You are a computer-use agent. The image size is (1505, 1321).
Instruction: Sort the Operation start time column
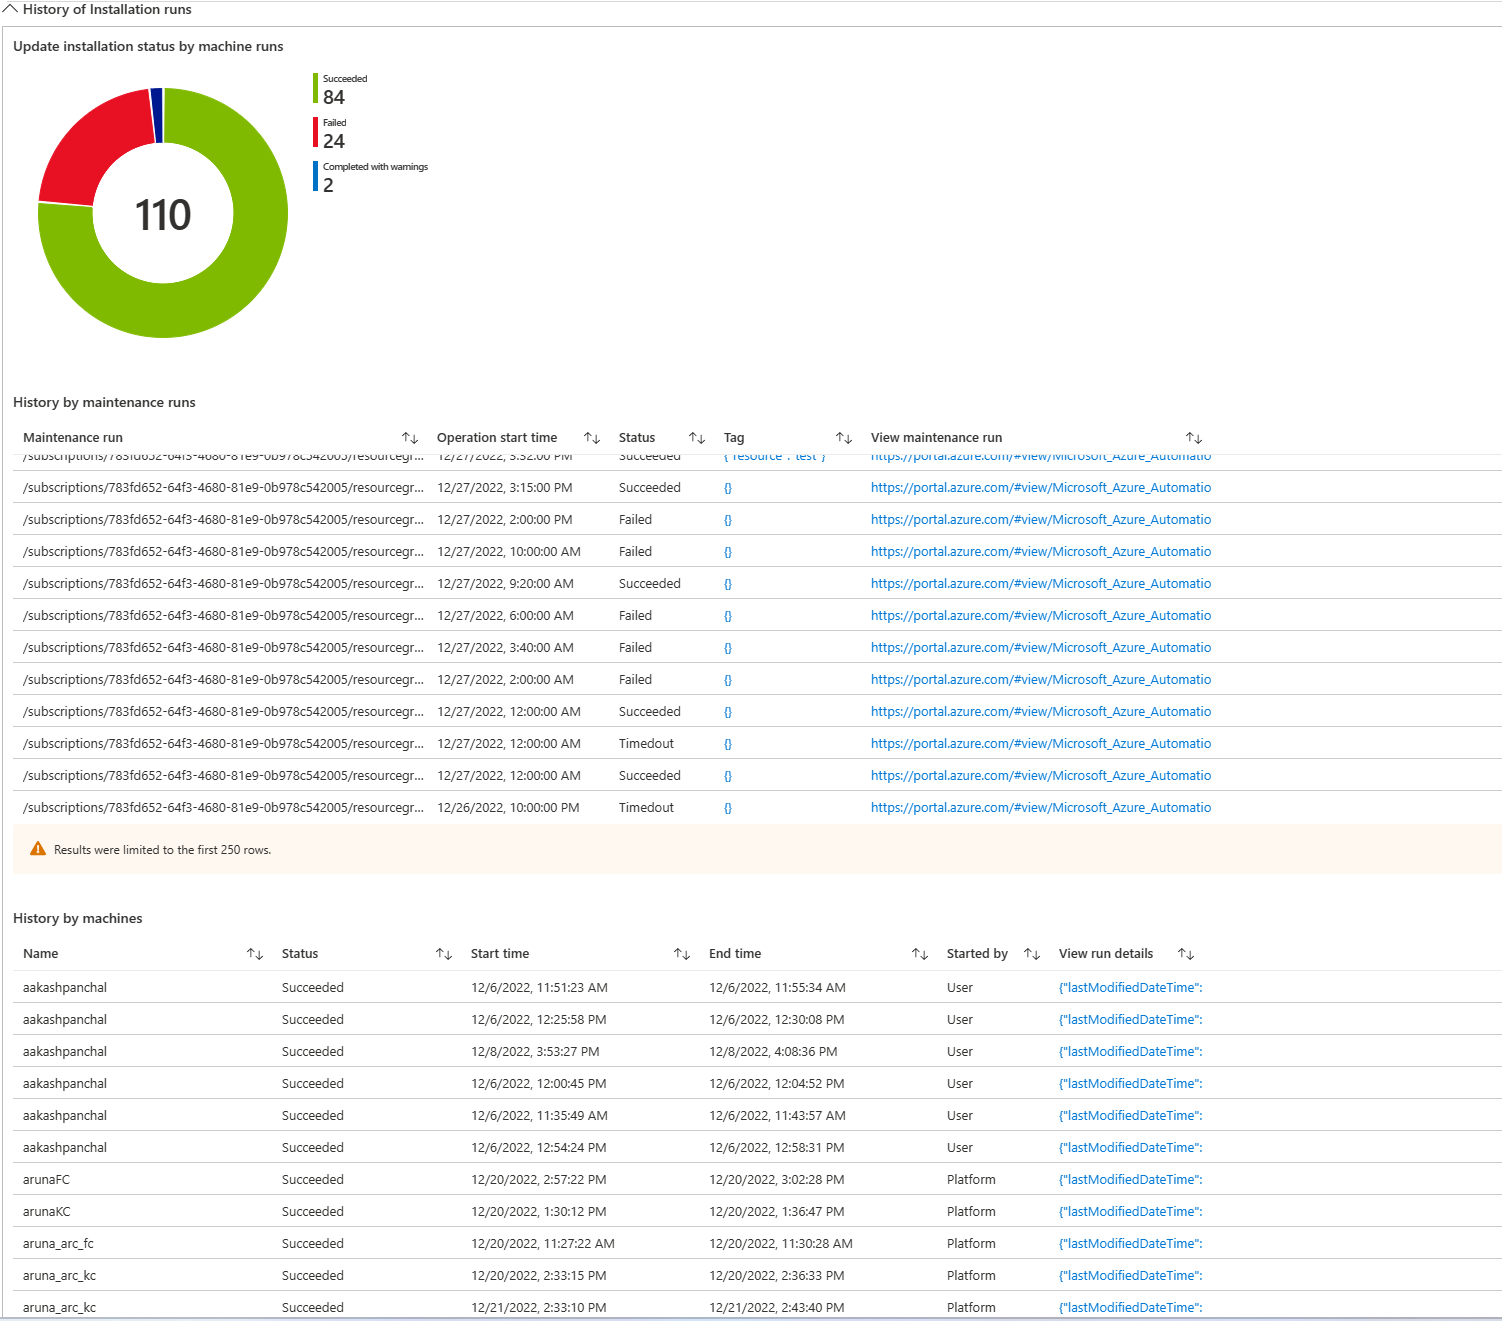click(592, 437)
